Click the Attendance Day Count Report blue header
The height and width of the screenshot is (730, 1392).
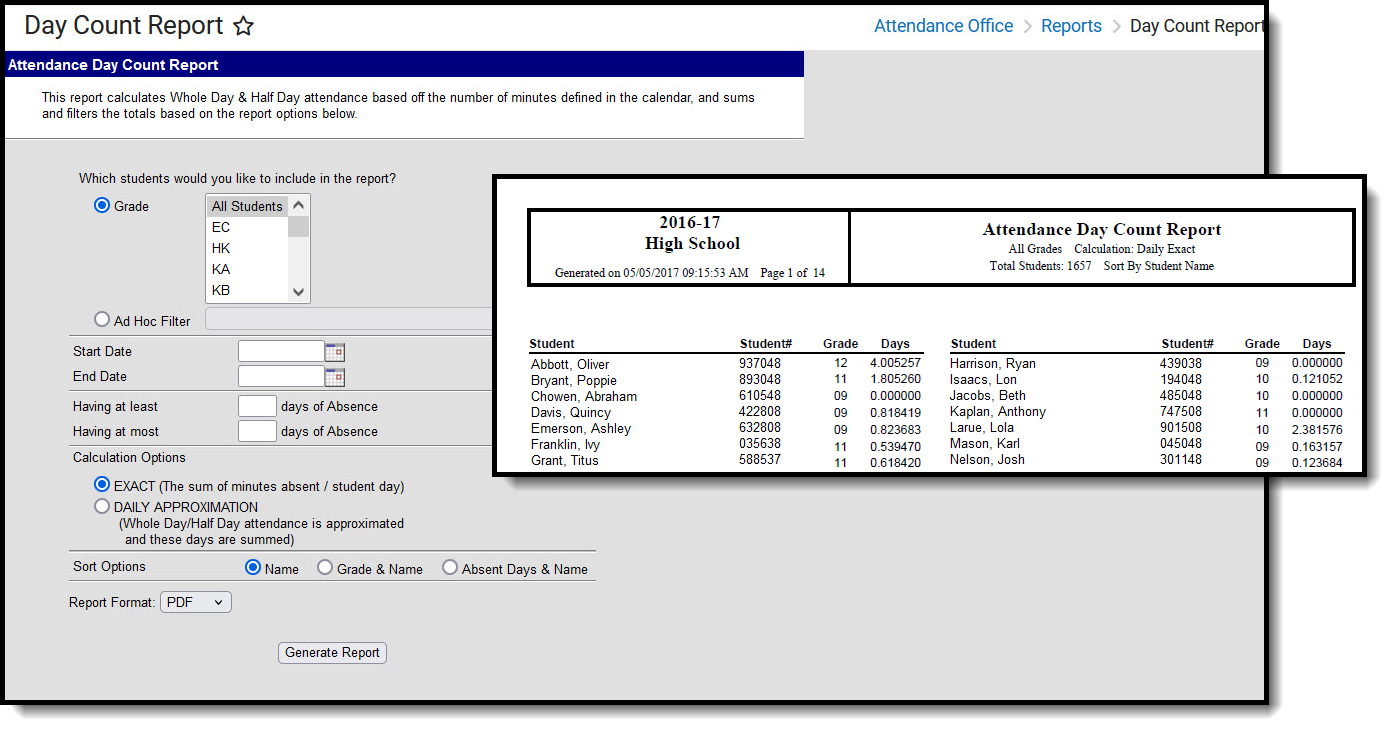[404, 65]
